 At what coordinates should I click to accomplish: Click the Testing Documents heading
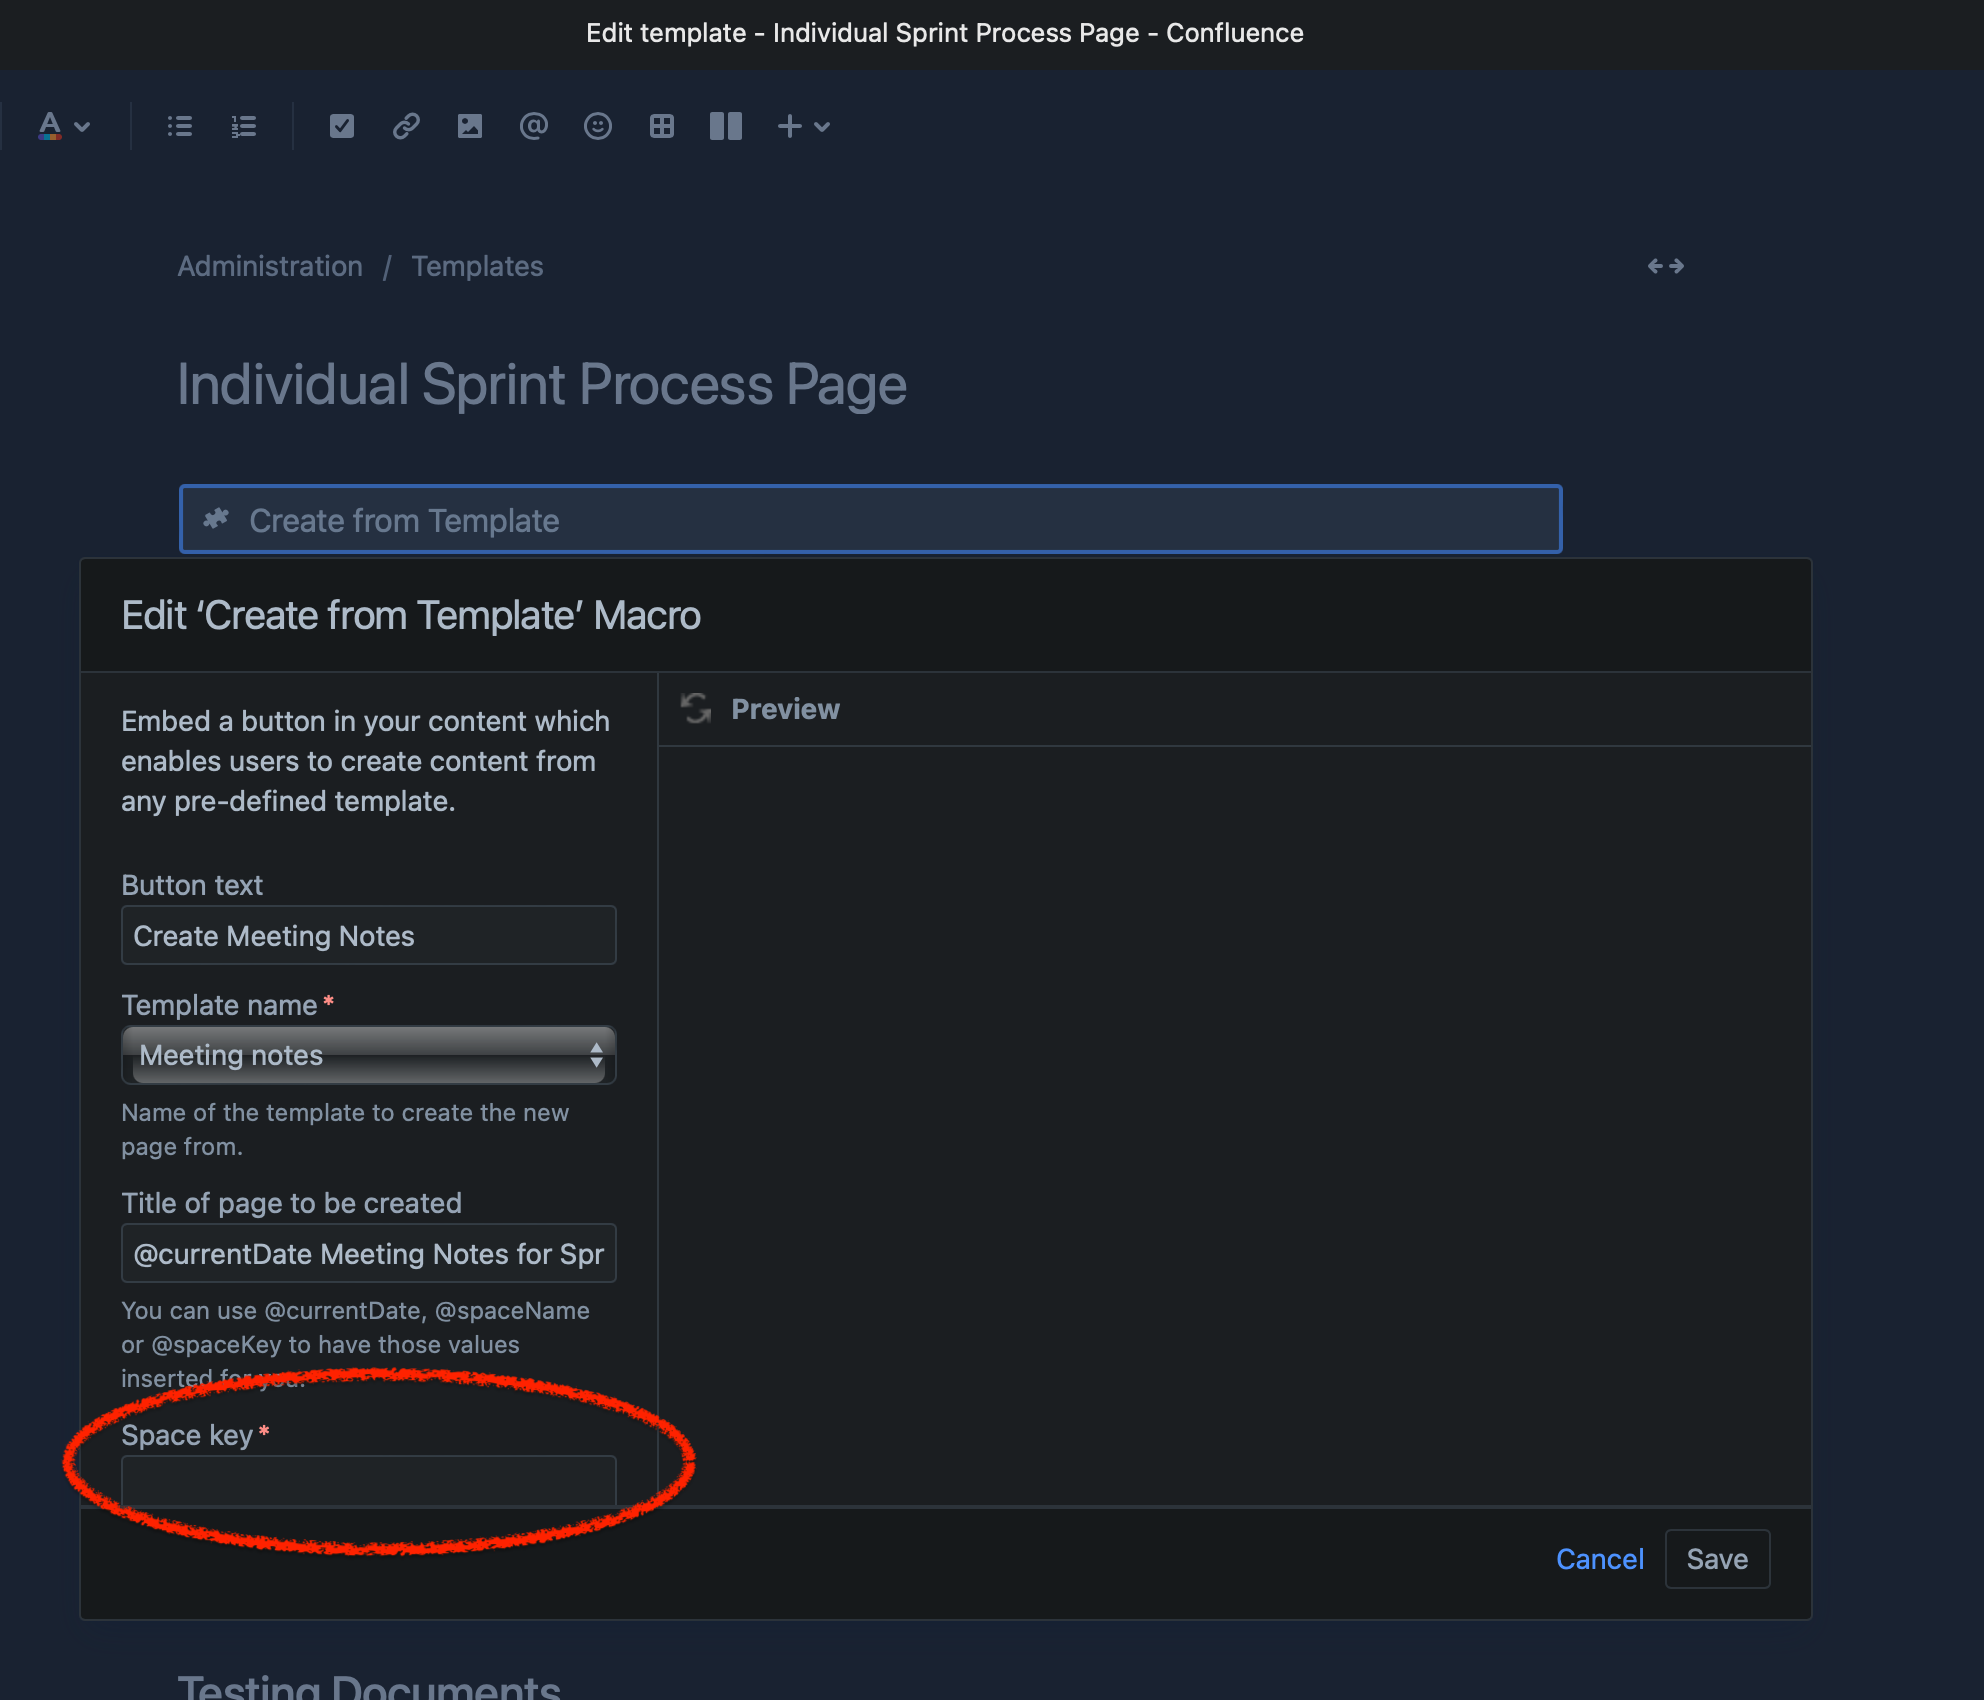[x=369, y=1686]
